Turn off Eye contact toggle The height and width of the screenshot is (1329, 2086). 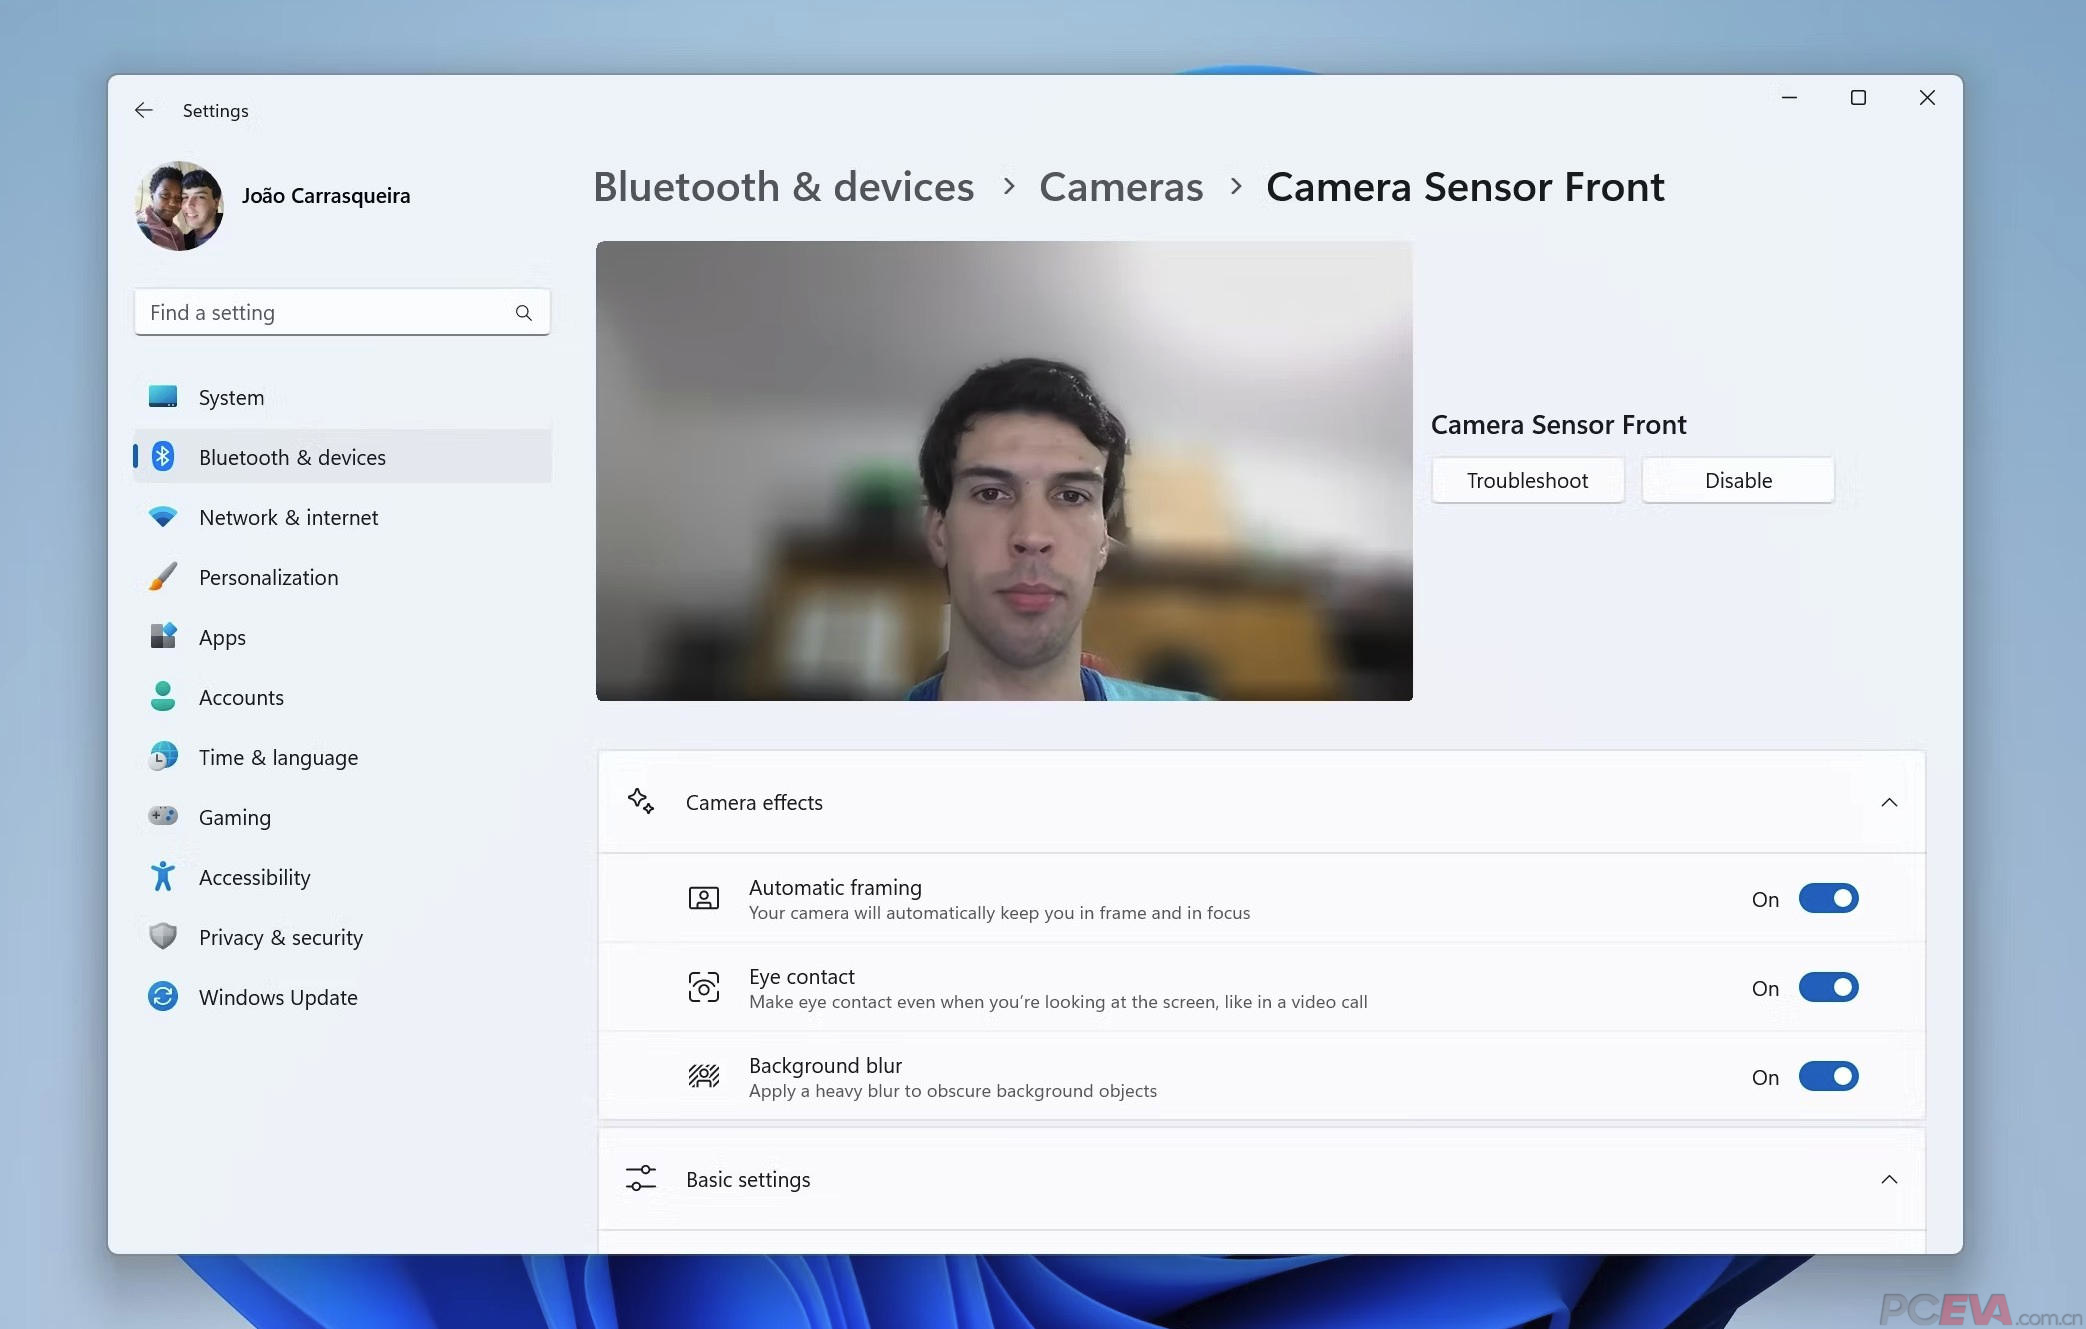coord(1828,987)
